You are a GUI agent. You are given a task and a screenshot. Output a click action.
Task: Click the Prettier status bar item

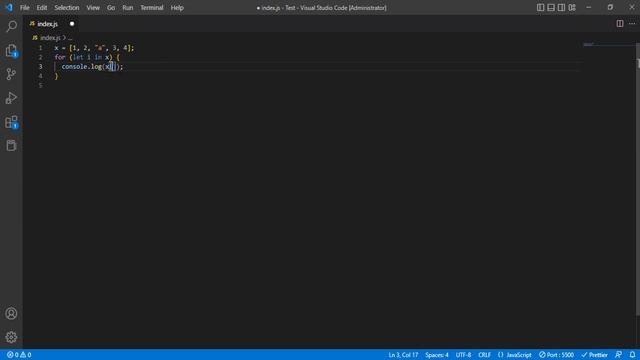[x=594, y=355]
